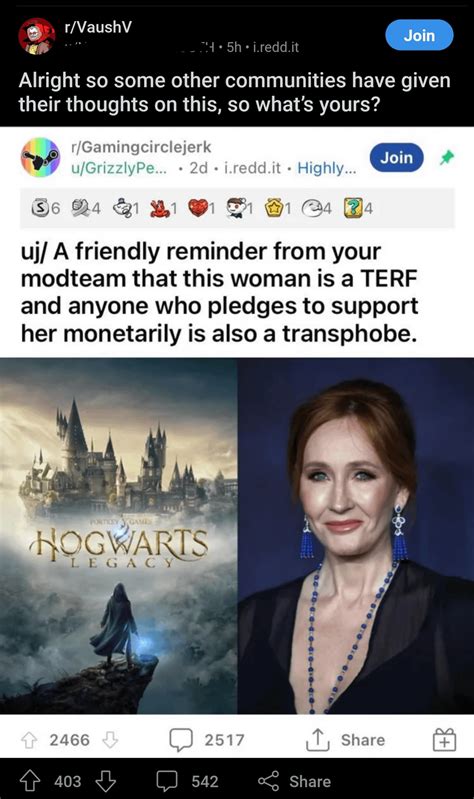Screen dimensions: 474x799
Task: Tap the red crab award icon
Action: [159, 208]
